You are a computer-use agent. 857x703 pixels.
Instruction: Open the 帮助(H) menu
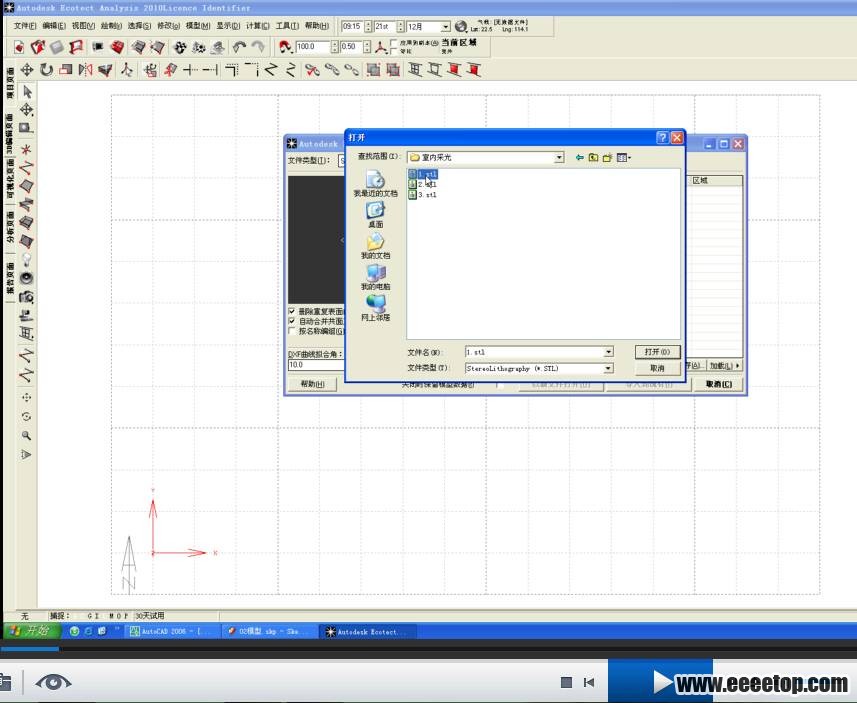coord(316,26)
